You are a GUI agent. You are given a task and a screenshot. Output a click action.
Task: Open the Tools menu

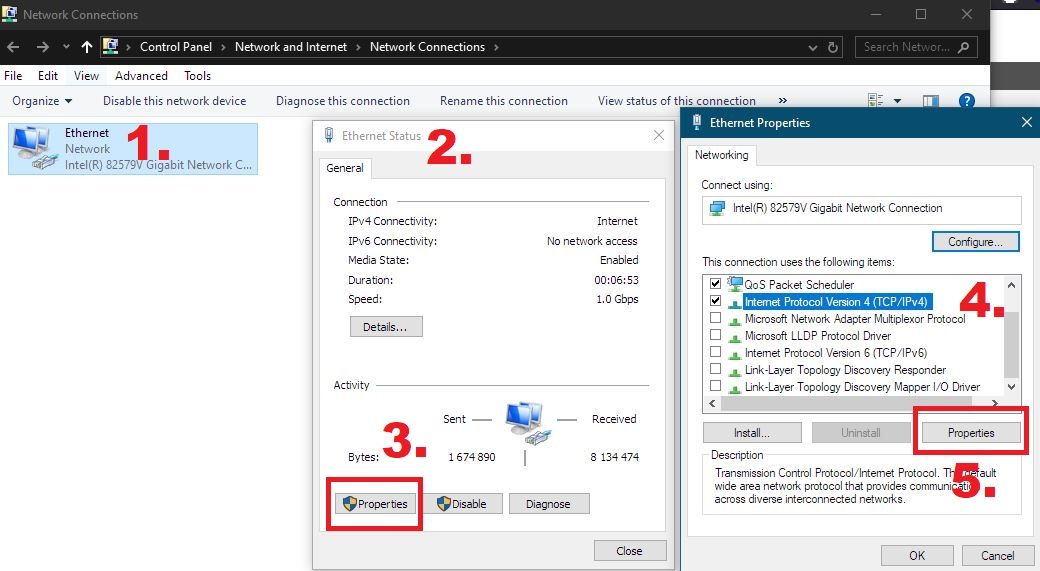[x=197, y=76]
